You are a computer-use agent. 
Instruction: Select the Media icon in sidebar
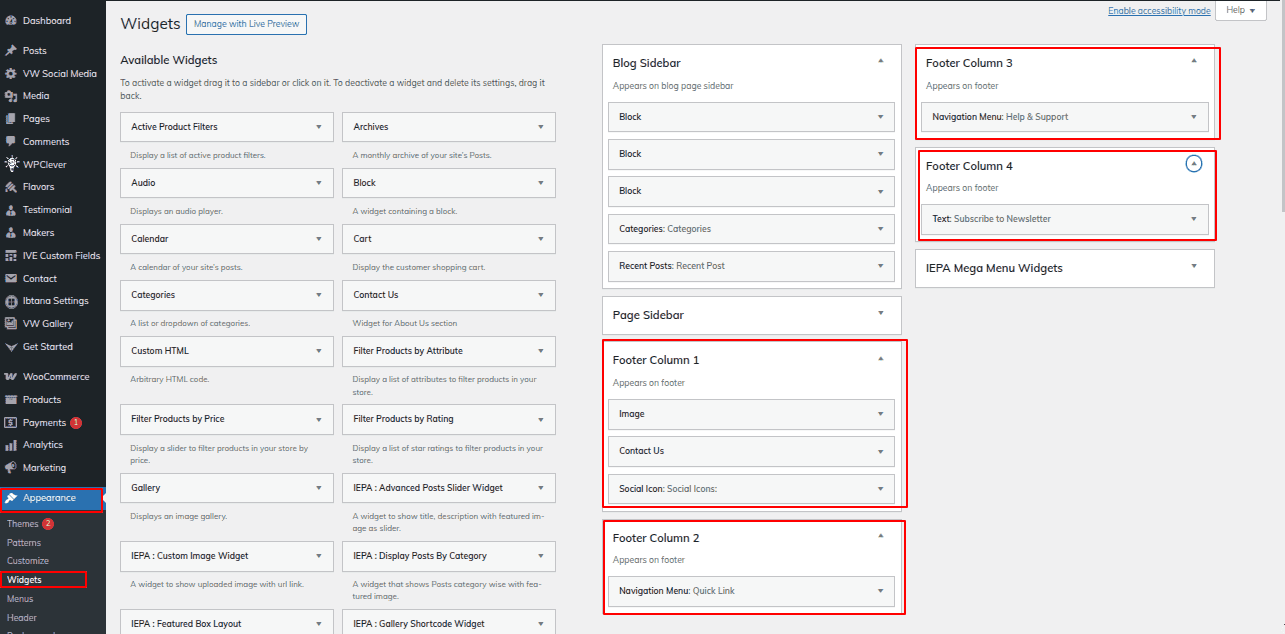coord(11,96)
